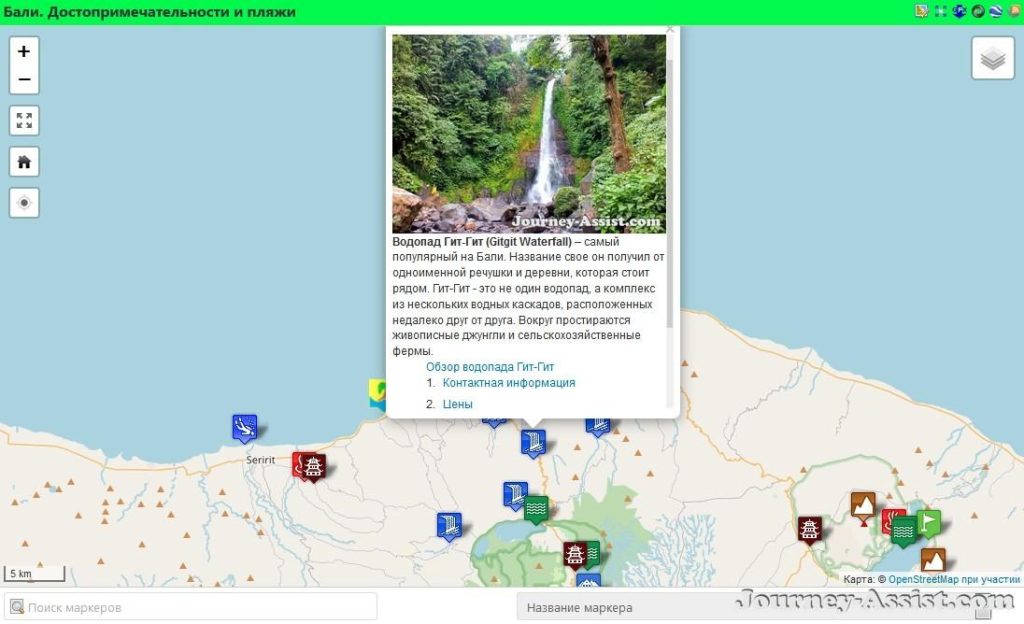Open link Обзор водопада Гит-Гит
The image size is (1024, 624).
490,367
